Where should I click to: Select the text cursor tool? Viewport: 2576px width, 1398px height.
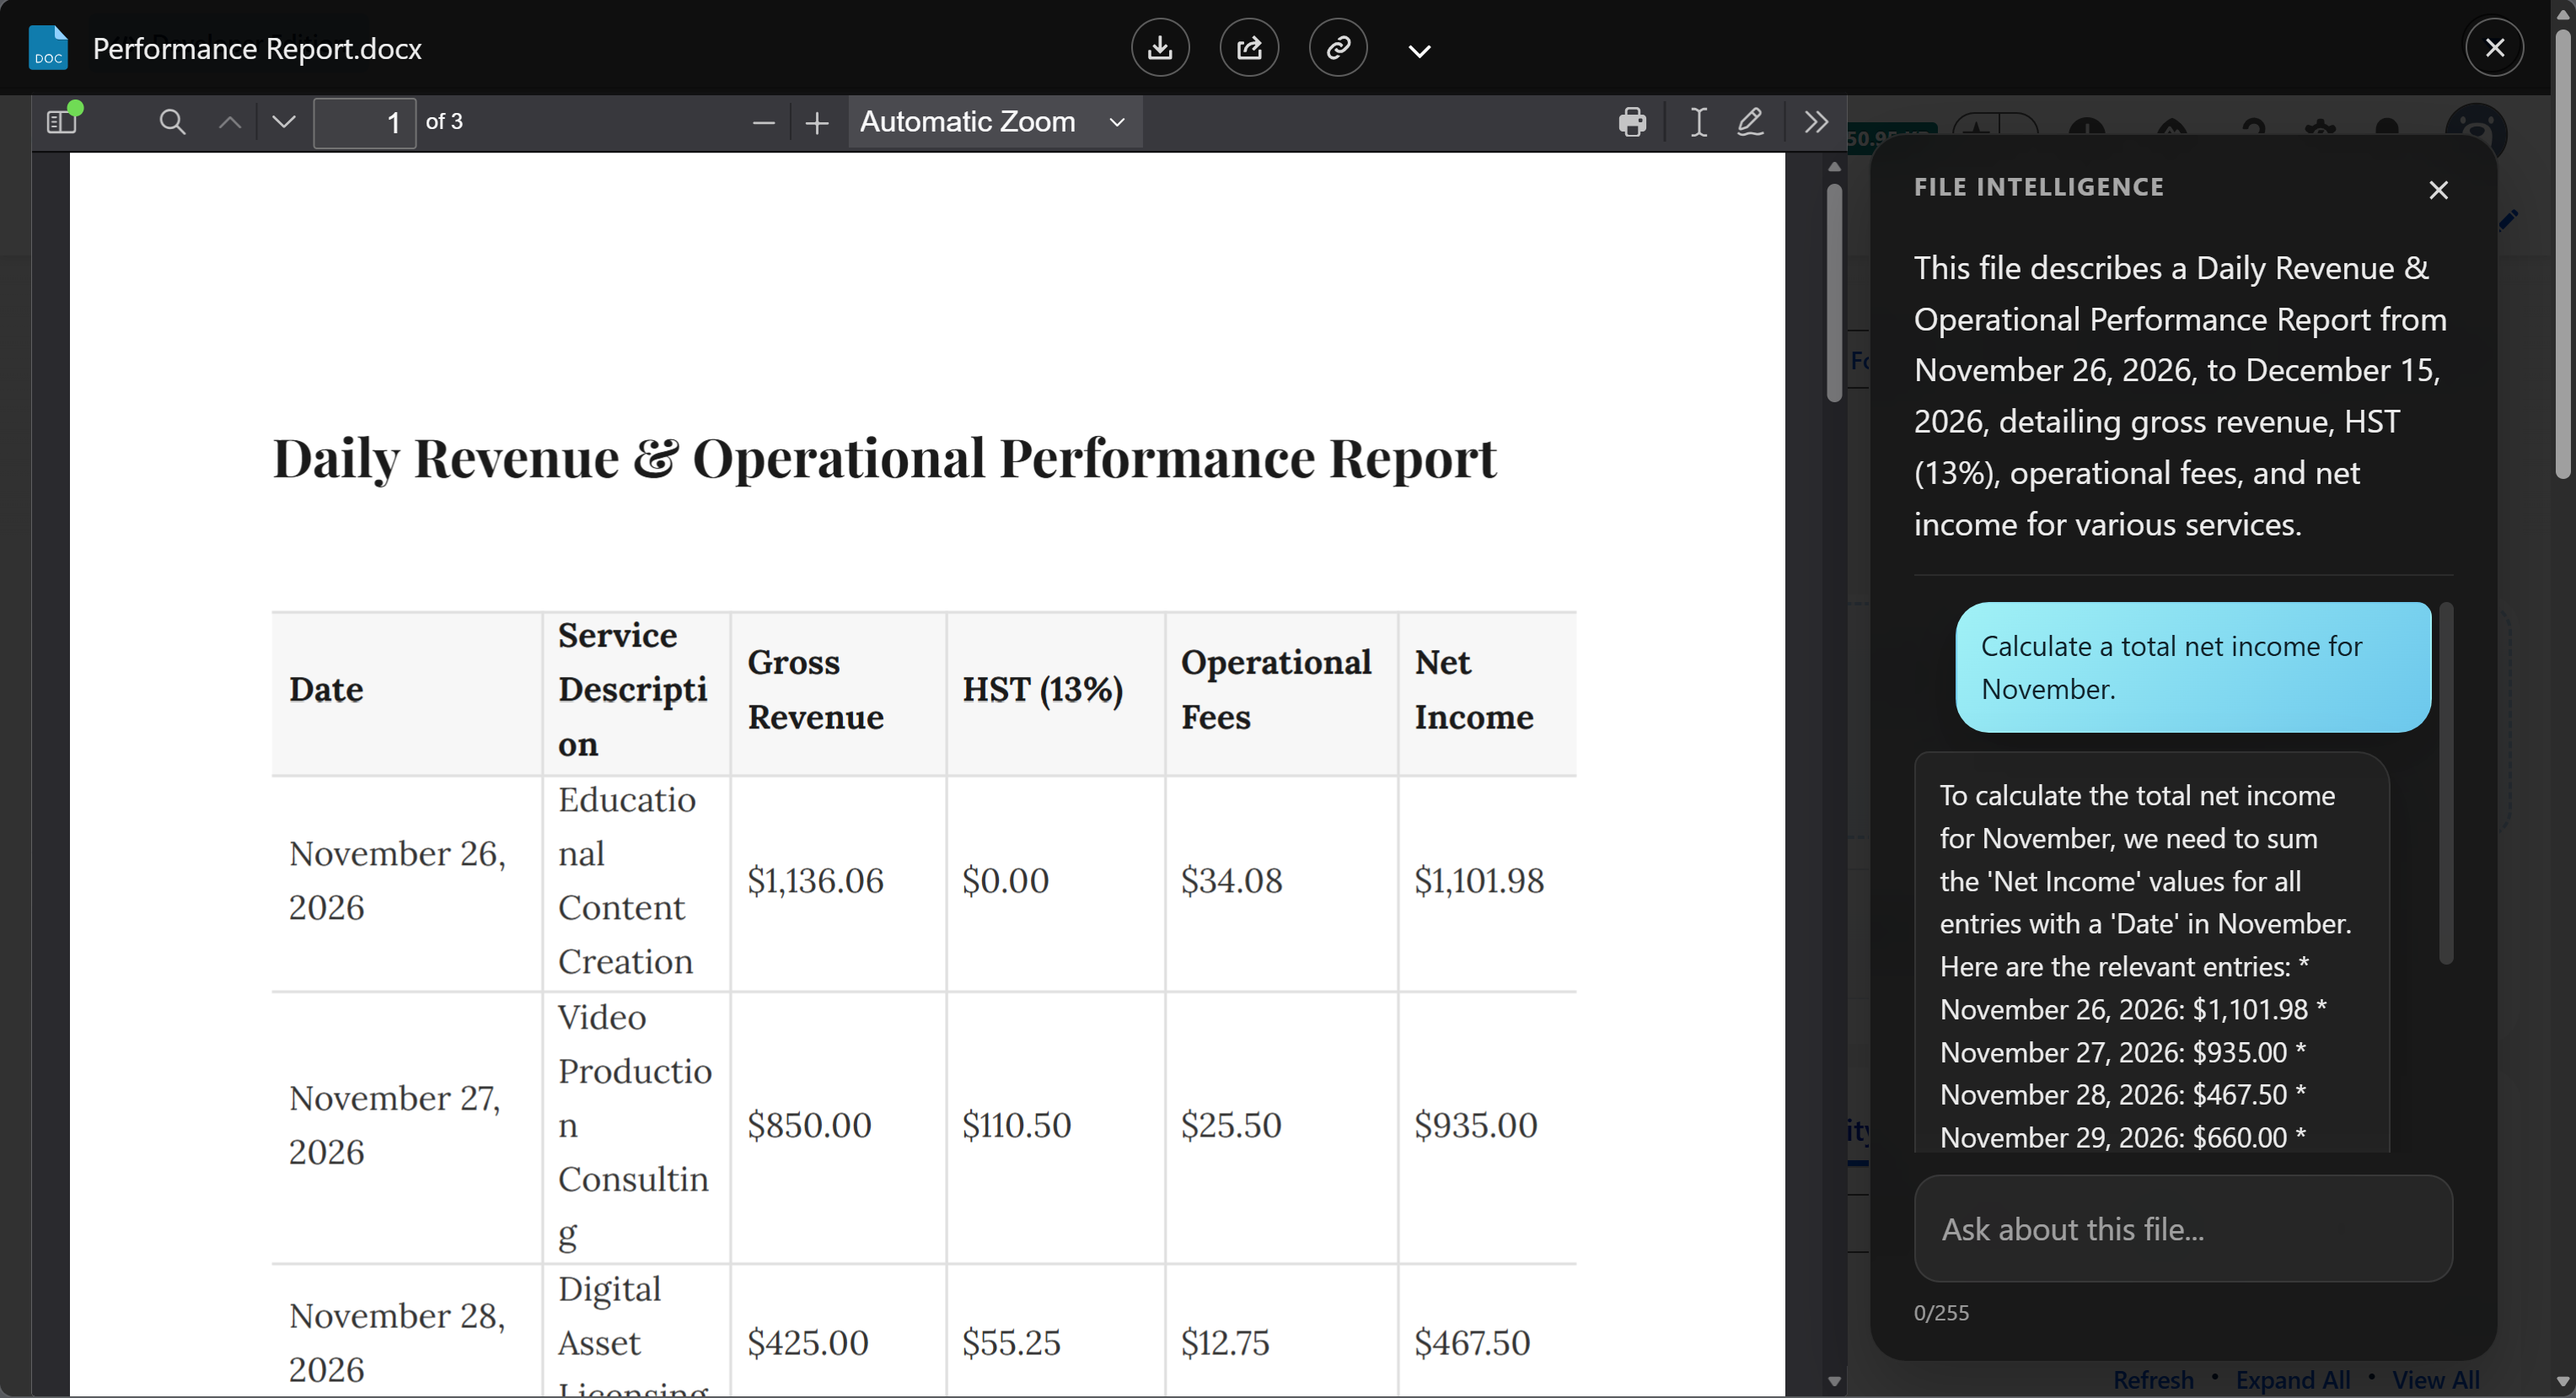[x=1698, y=122]
